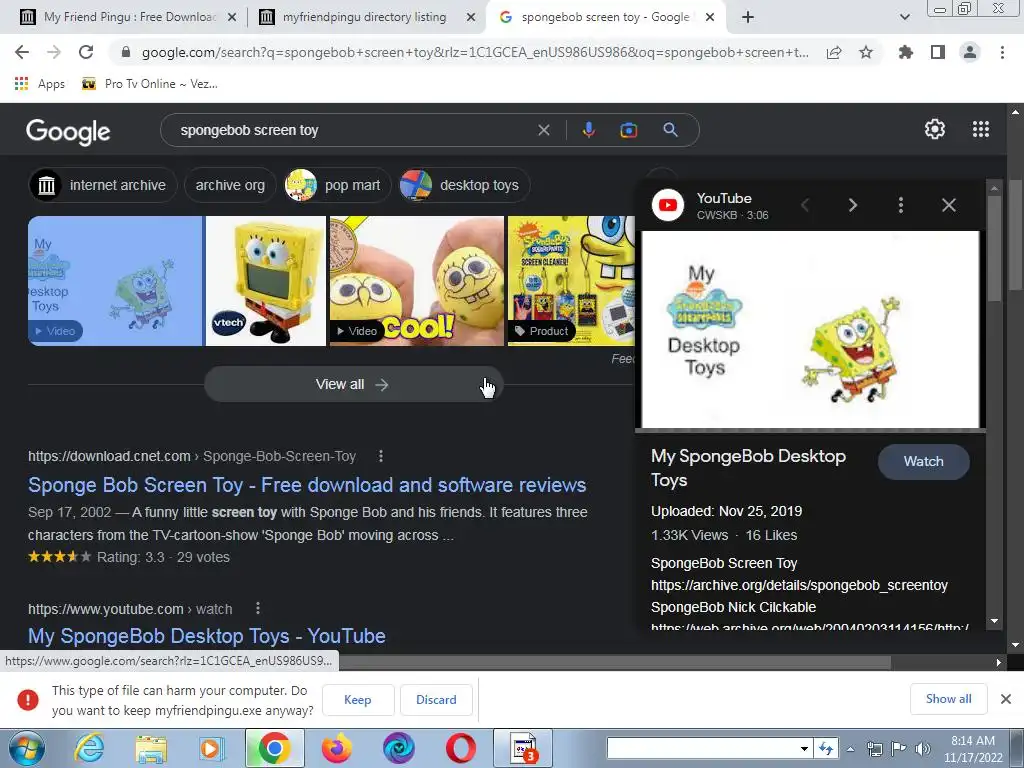Open the My Desktop Toys video thumbnail
The image size is (1024, 768).
115,281
